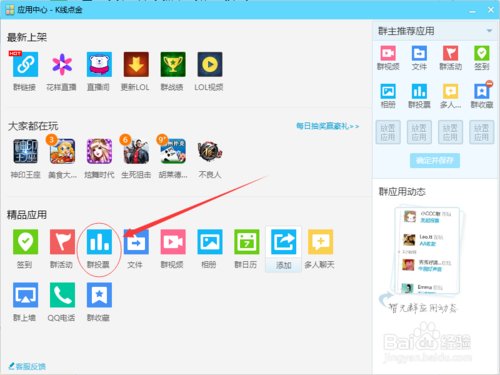Click the first empty 放置应用 slot

point(388,132)
